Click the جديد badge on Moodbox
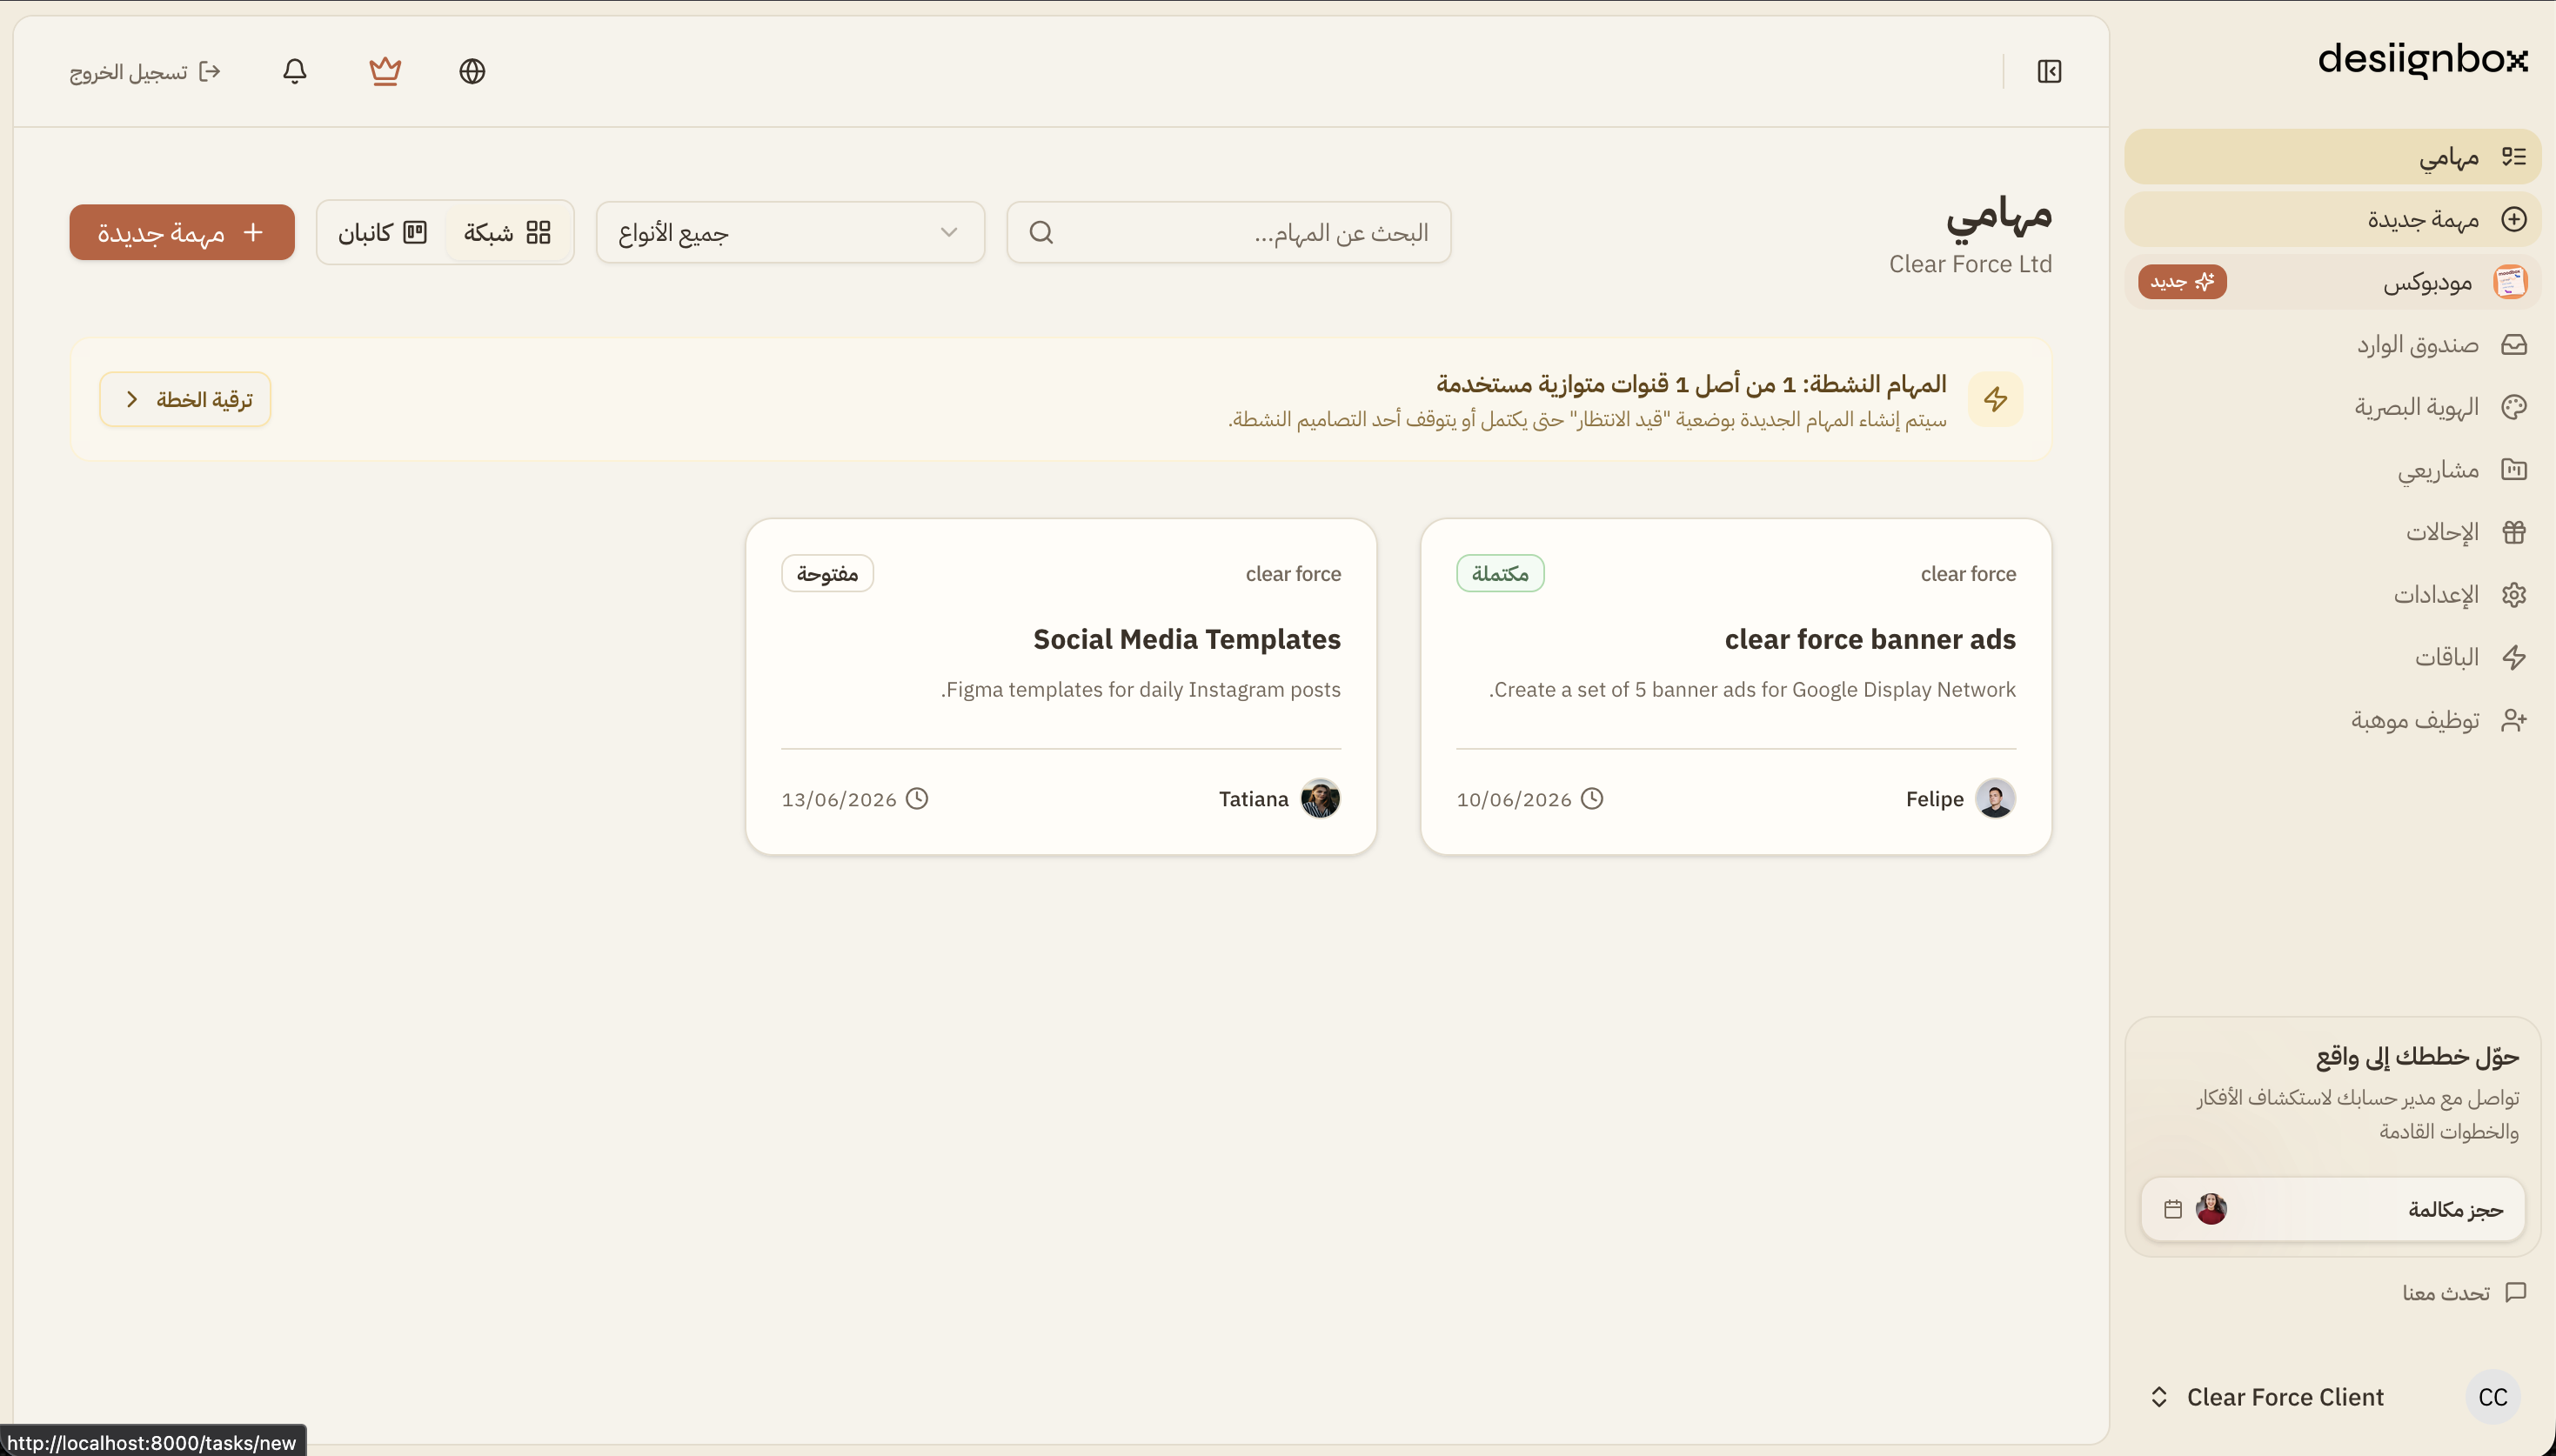This screenshot has height=1456, width=2556. [2182, 282]
